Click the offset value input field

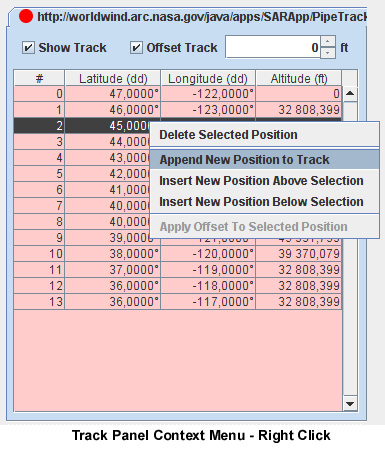coord(273,47)
